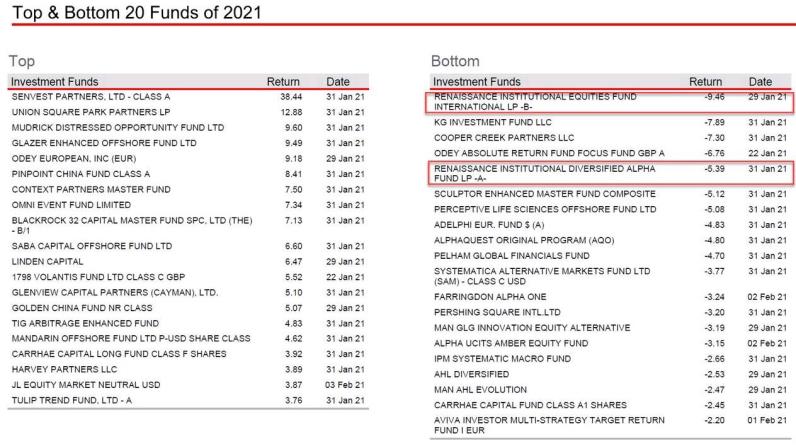Select 'MANDARIN OFFSHORE FUND LTD P-USD SHARE CLASS'
The image size is (796, 446).
(131, 338)
